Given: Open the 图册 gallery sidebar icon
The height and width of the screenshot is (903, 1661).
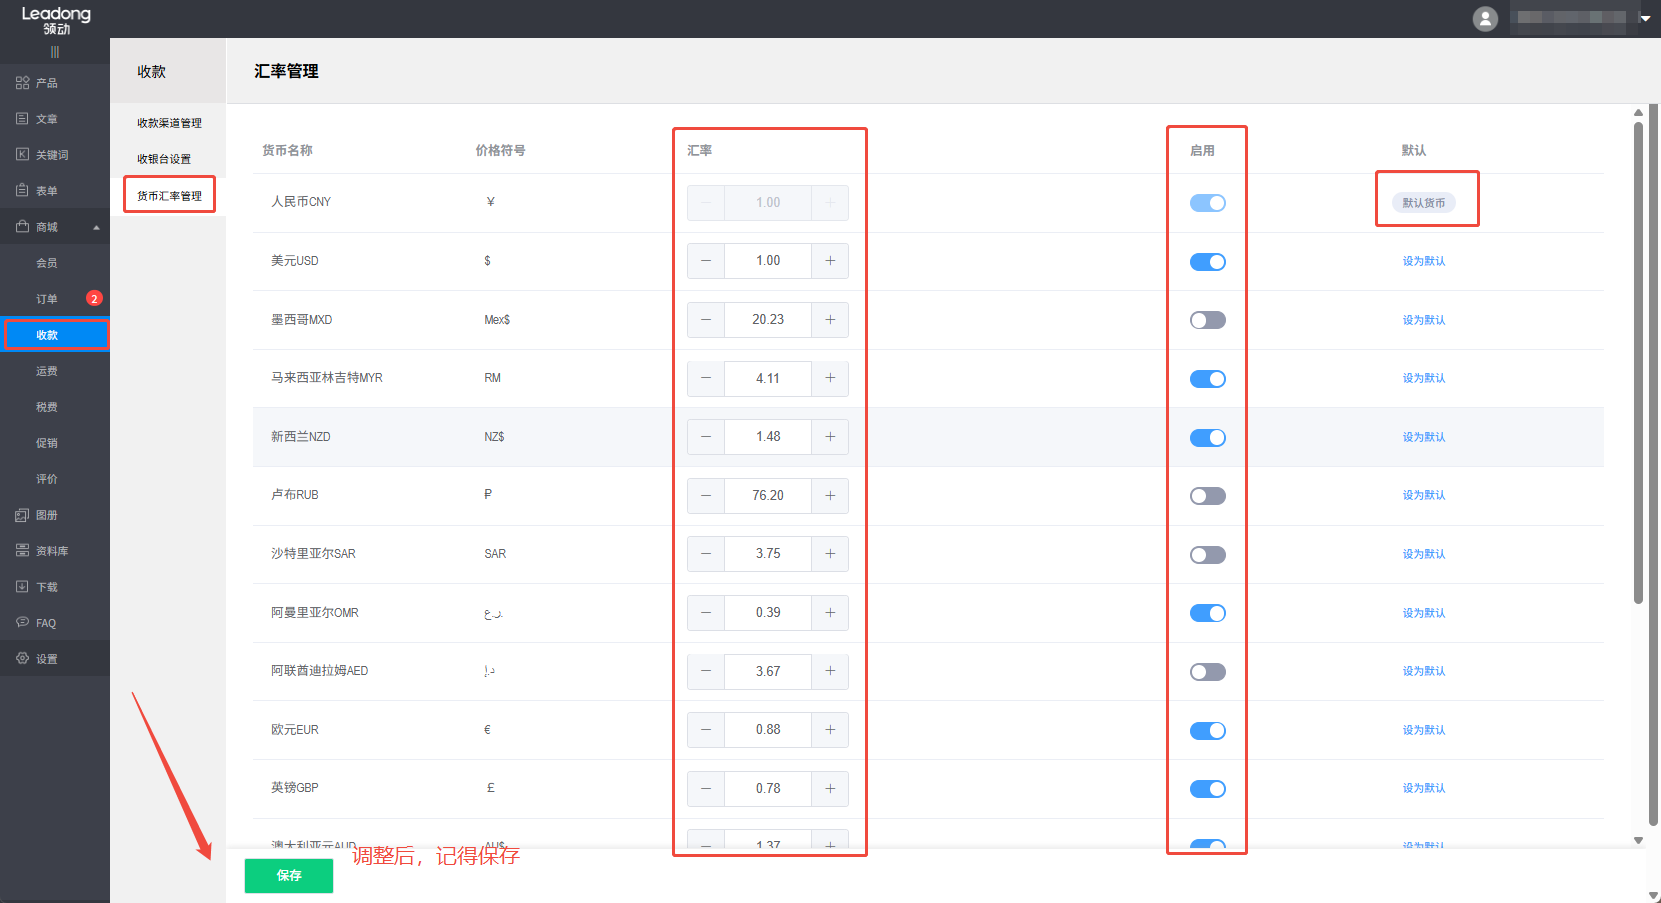Looking at the screenshot, I should [22, 515].
